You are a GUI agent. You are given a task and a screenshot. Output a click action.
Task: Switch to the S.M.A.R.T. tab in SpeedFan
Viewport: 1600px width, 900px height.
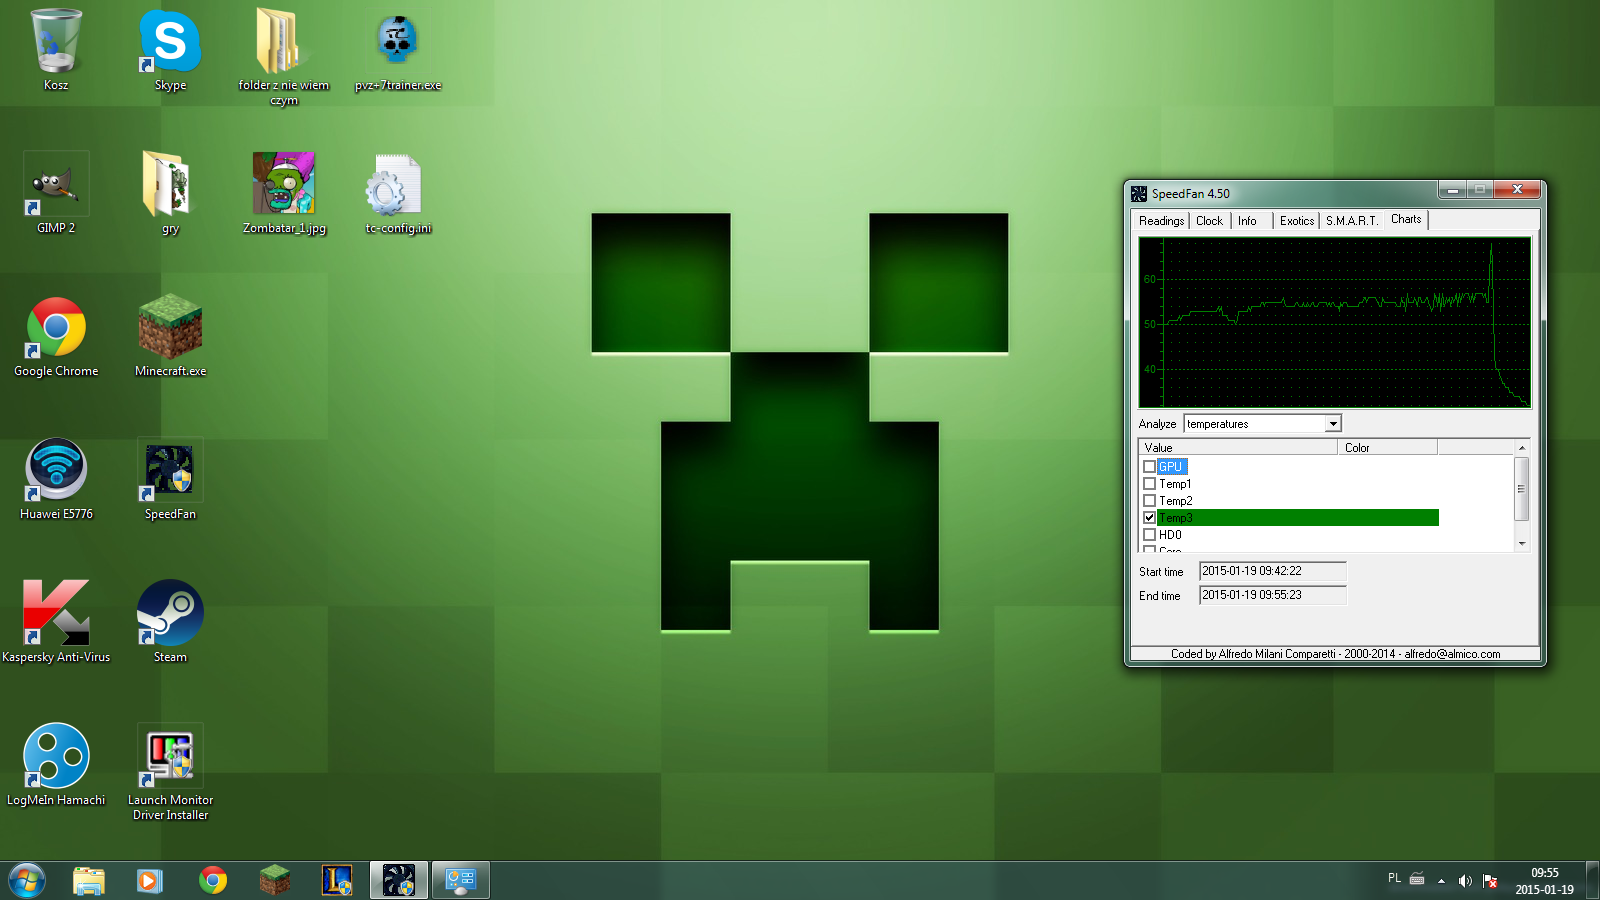pos(1351,221)
